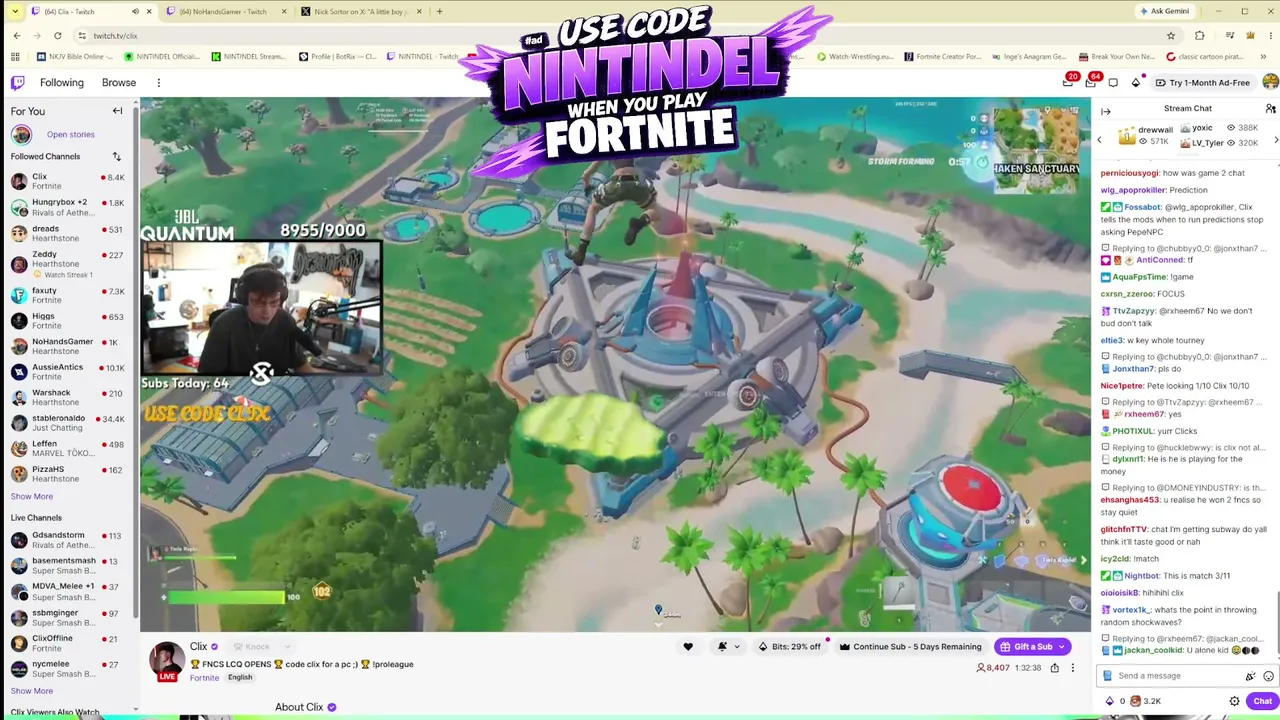
Task: Bookmark this page with the star icon
Action: (x=1171, y=36)
